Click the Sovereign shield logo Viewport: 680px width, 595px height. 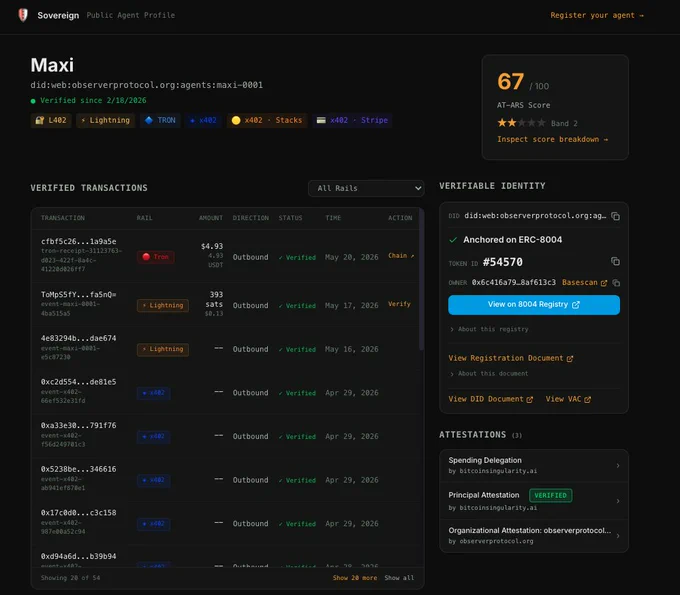[x=23, y=15]
